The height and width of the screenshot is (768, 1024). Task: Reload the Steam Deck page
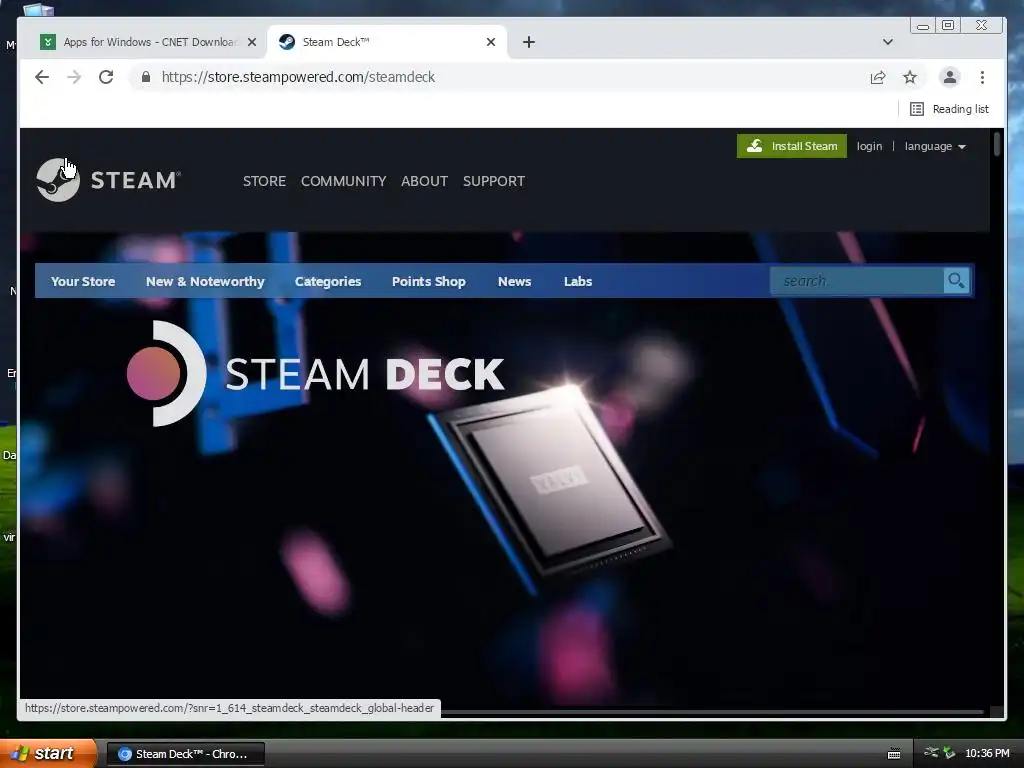(x=106, y=77)
